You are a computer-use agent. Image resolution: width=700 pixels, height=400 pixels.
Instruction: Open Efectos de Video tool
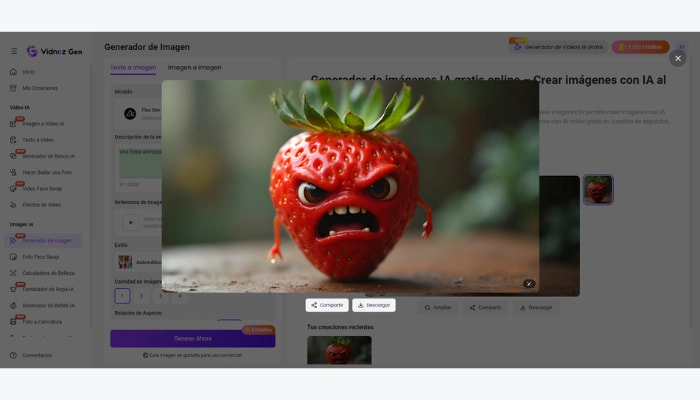[x=42, y=205]
